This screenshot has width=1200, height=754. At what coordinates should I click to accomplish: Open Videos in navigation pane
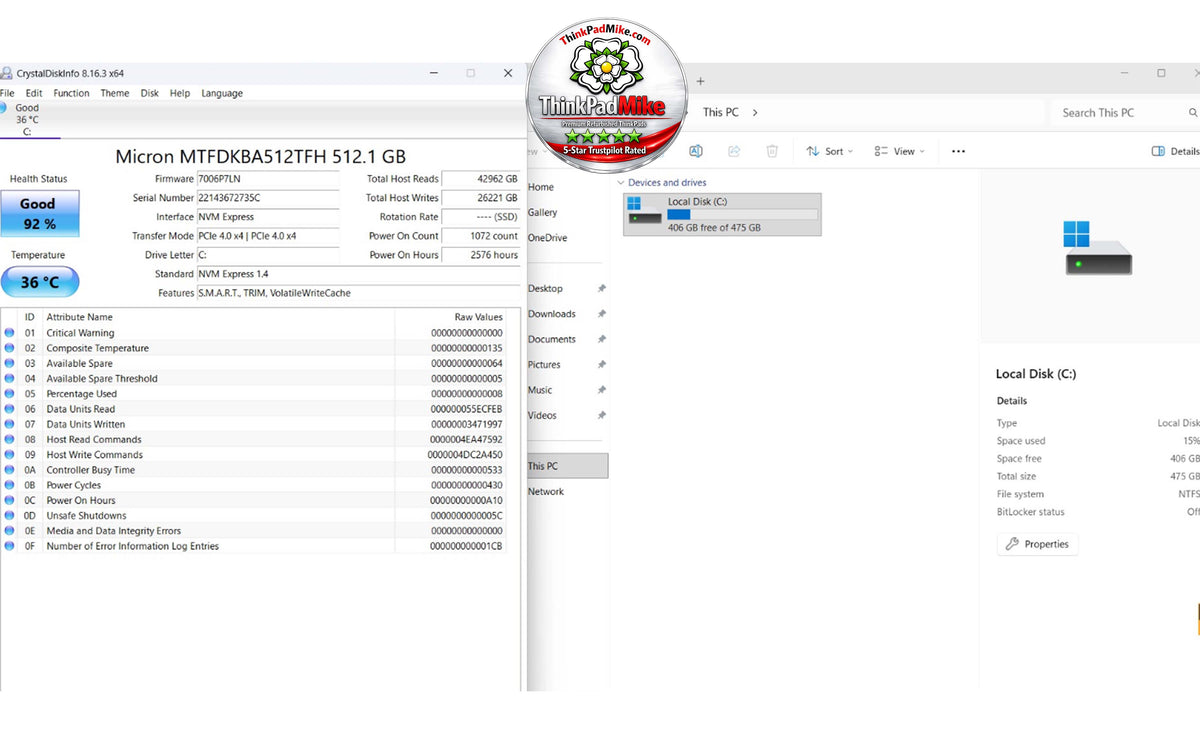[x=543, y=415]
